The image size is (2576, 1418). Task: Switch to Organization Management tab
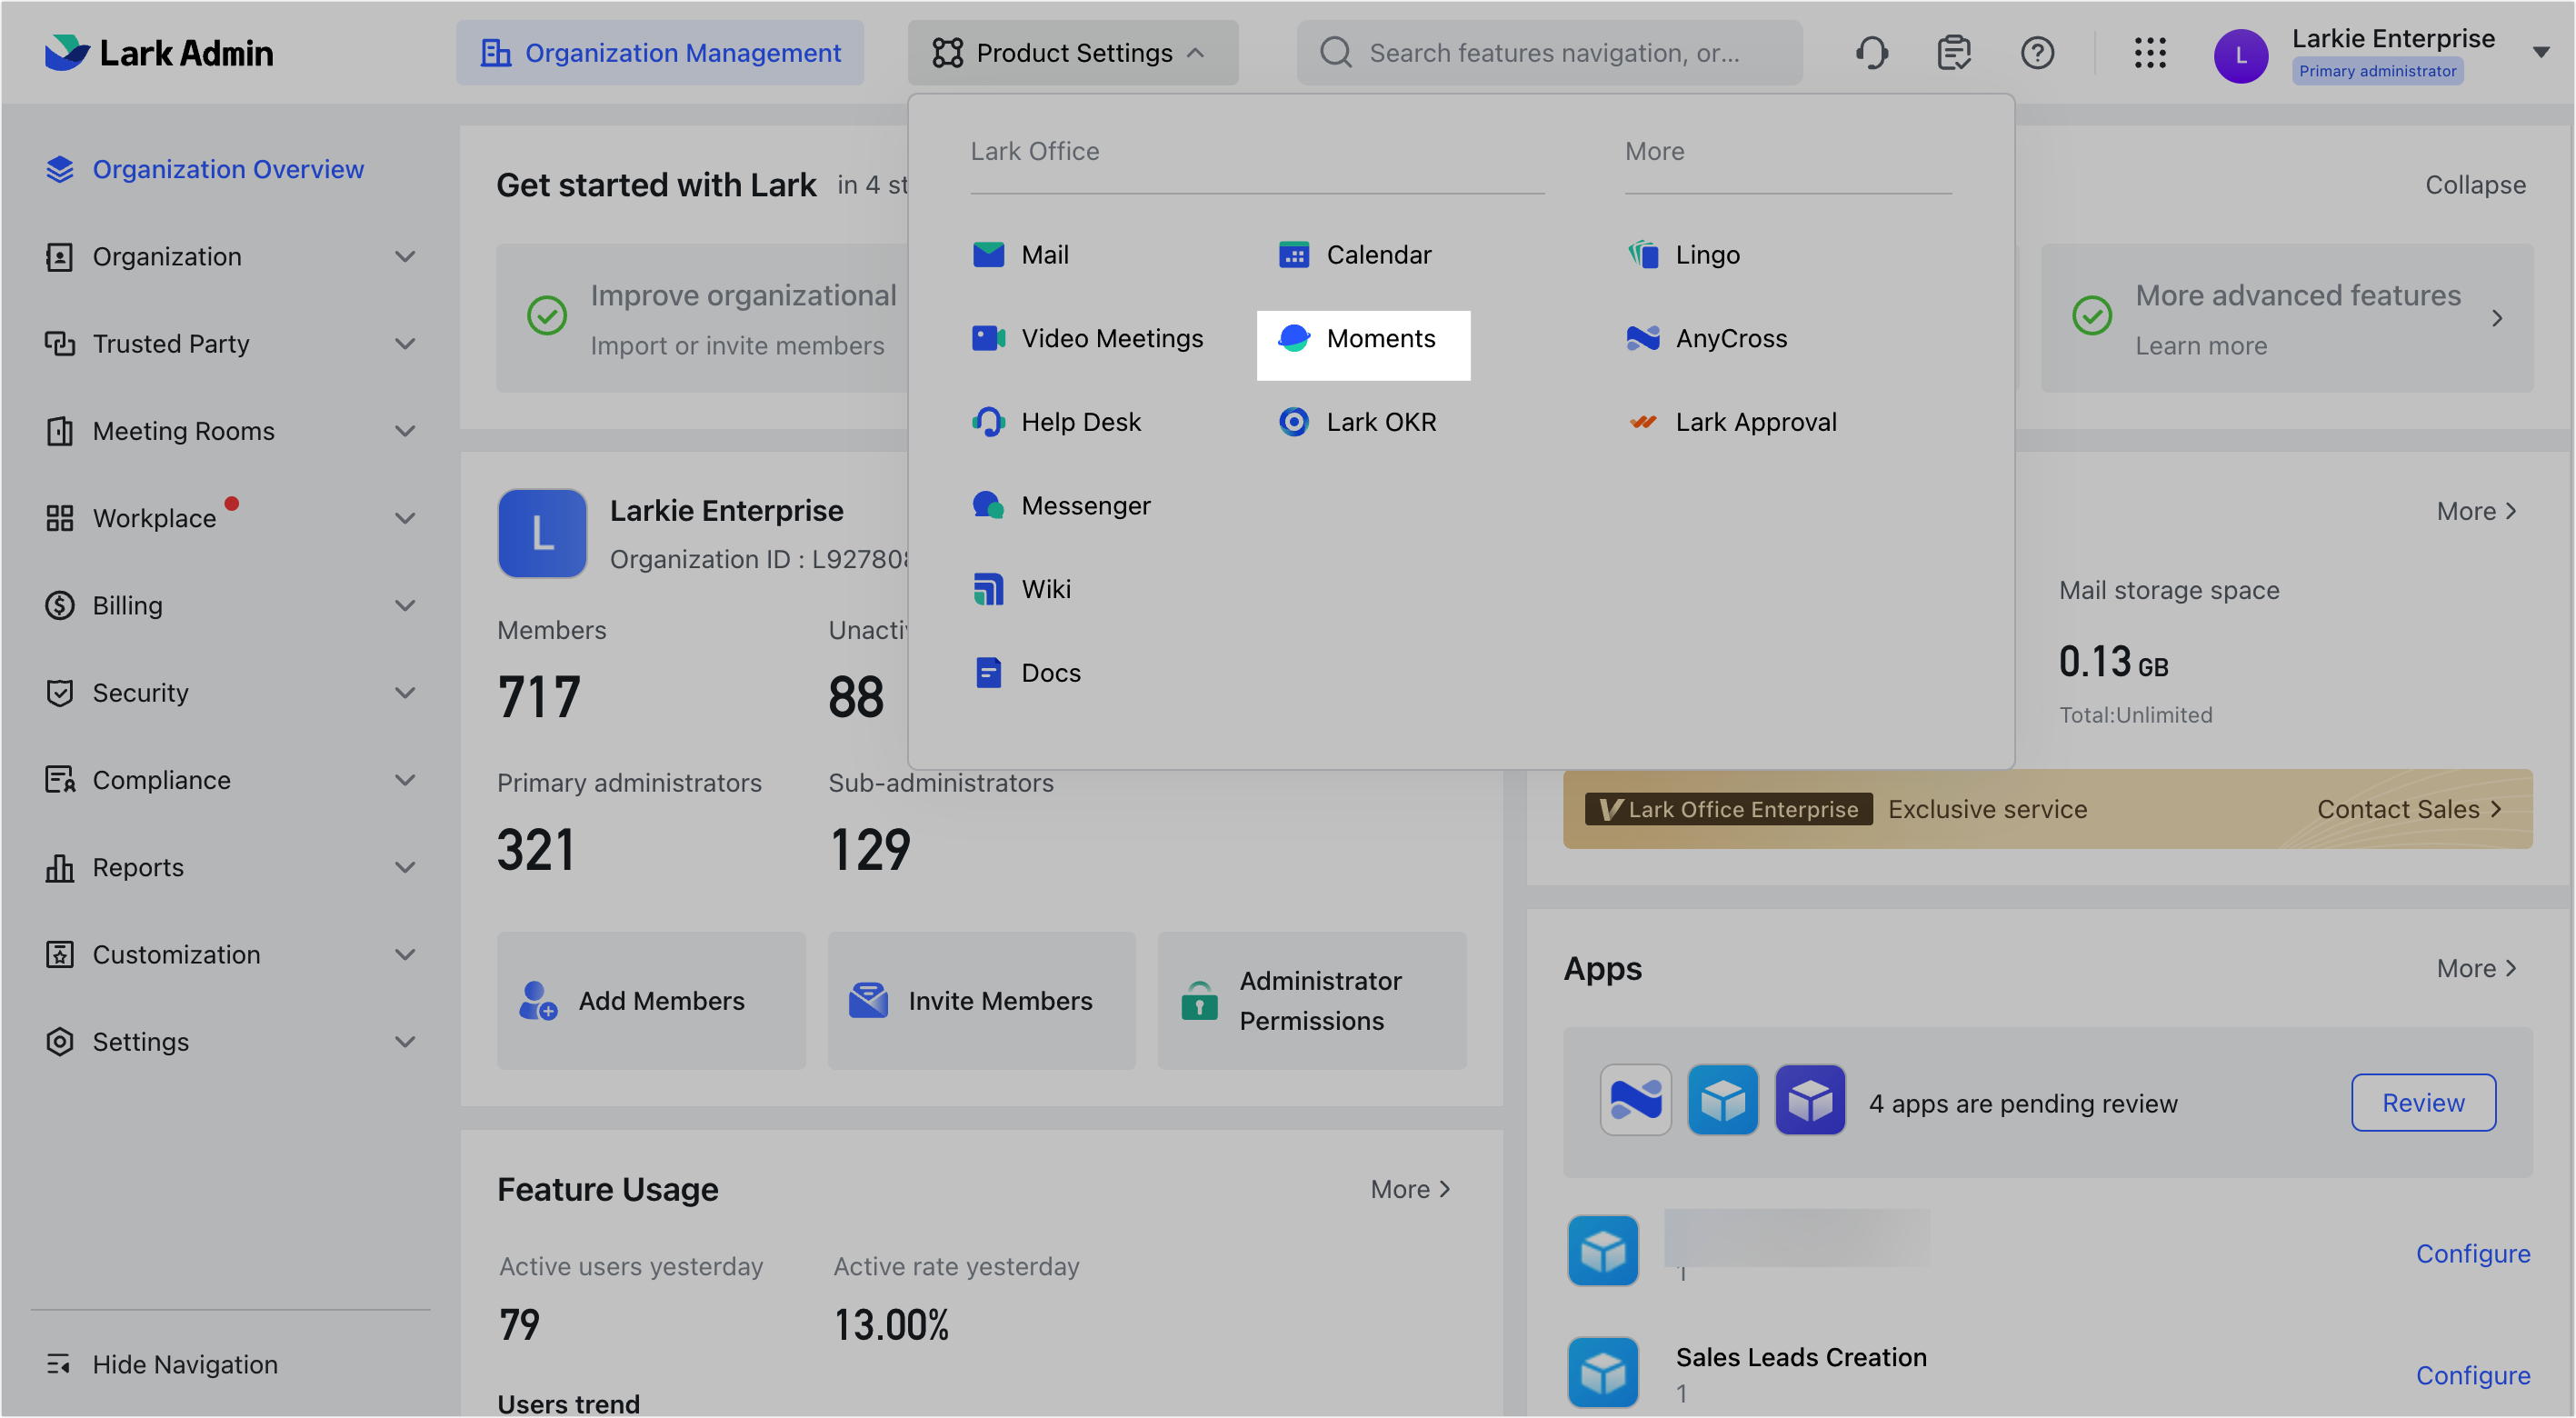[660, 53]
